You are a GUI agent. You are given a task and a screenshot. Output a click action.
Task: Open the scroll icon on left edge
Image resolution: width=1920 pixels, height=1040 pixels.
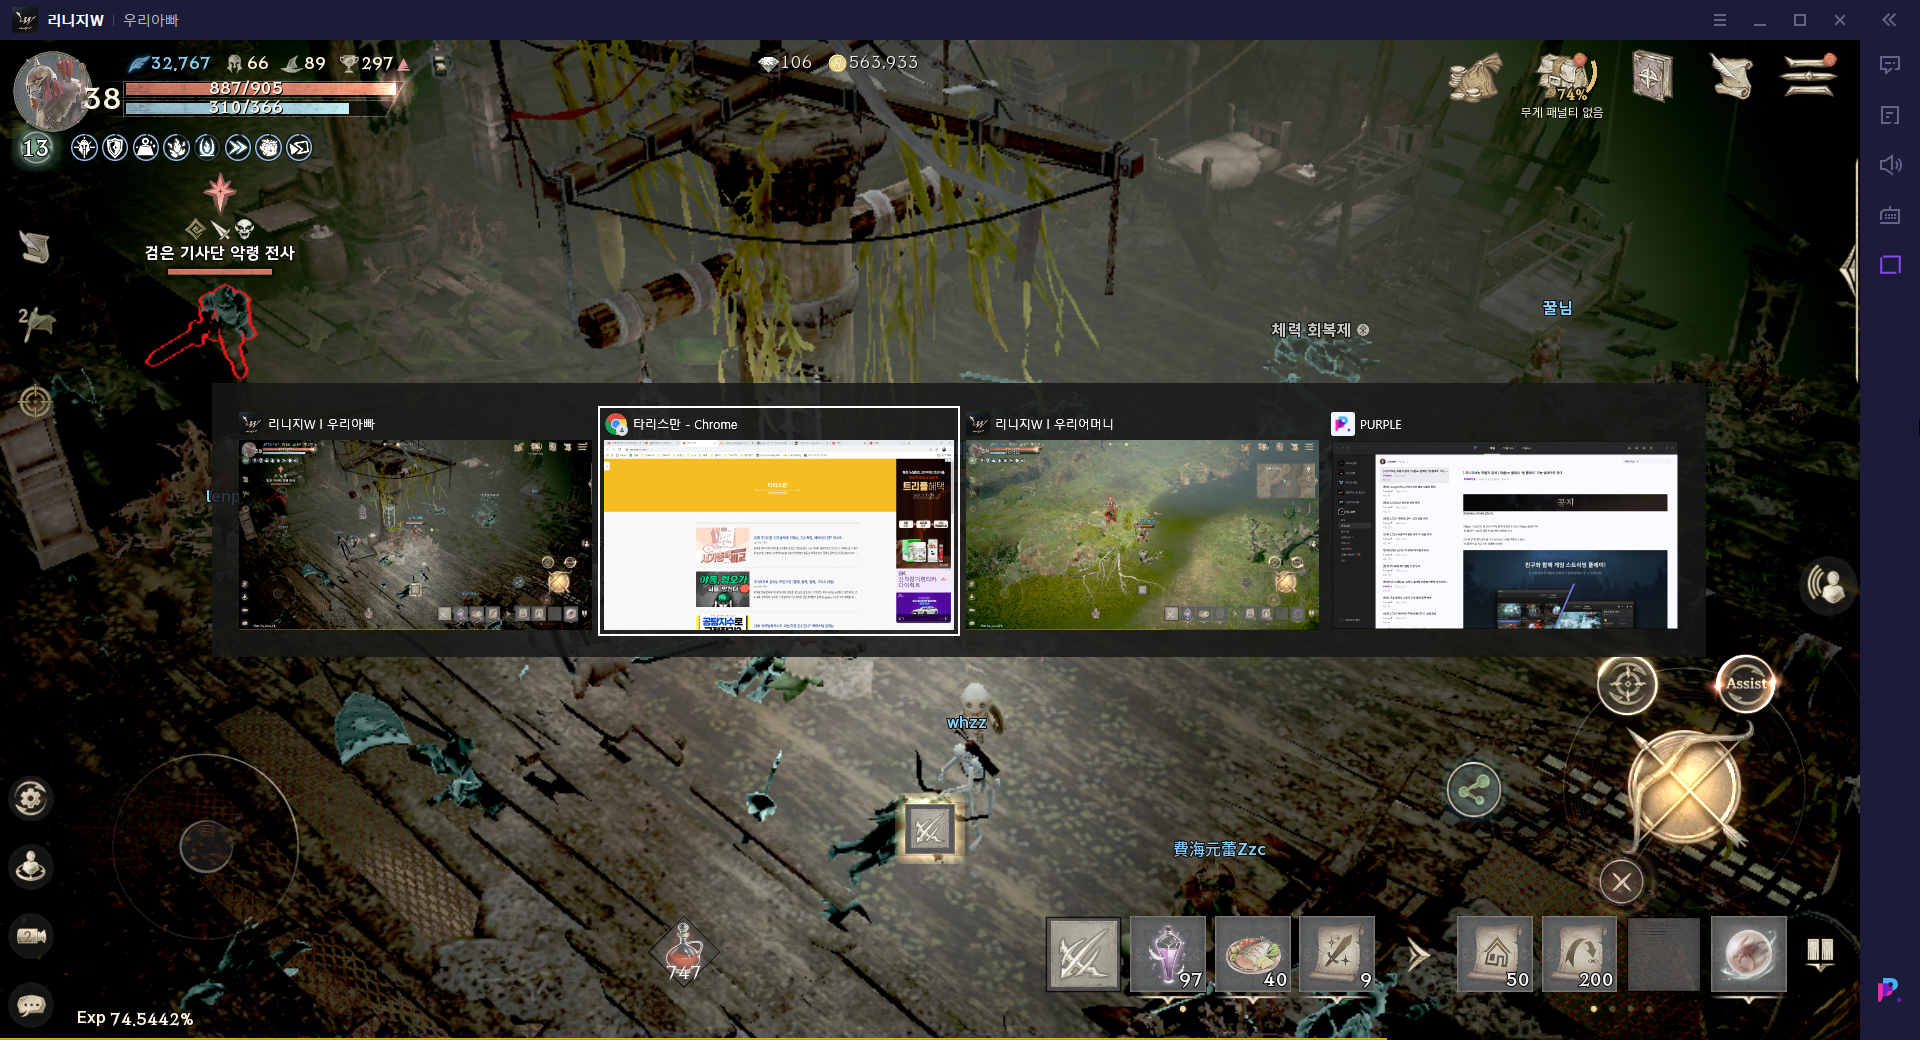pos(35,247)
